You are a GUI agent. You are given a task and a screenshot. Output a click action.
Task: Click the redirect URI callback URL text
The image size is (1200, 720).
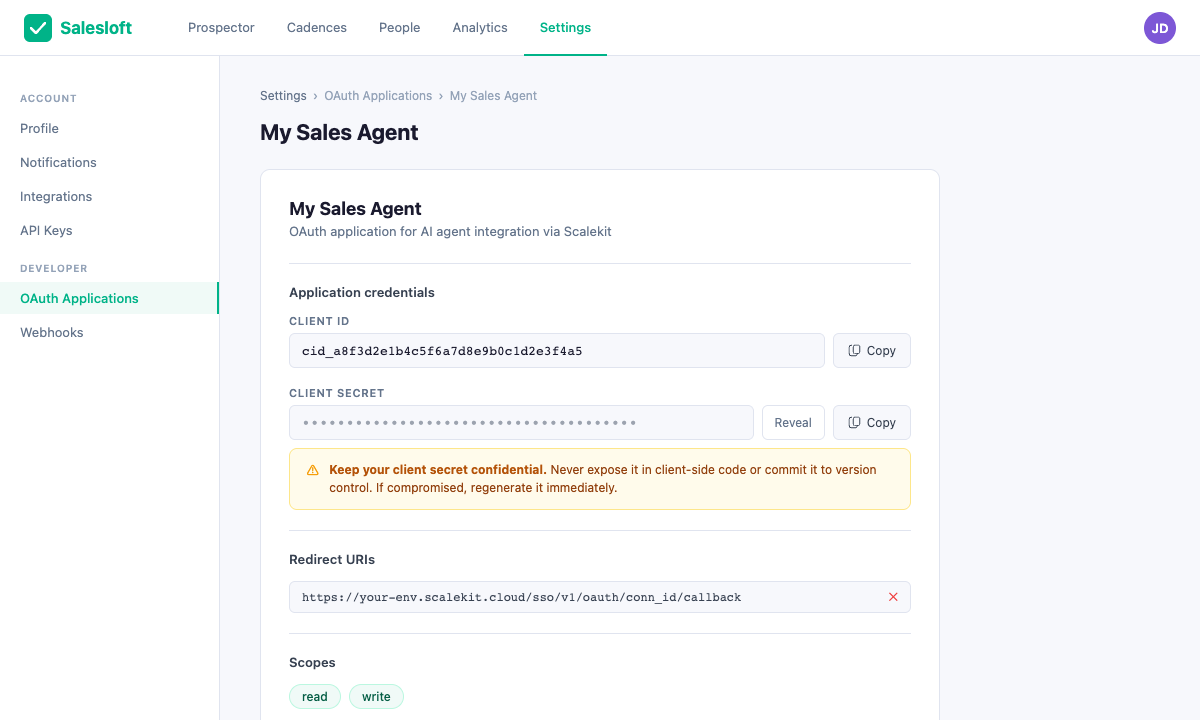[522, 597]
